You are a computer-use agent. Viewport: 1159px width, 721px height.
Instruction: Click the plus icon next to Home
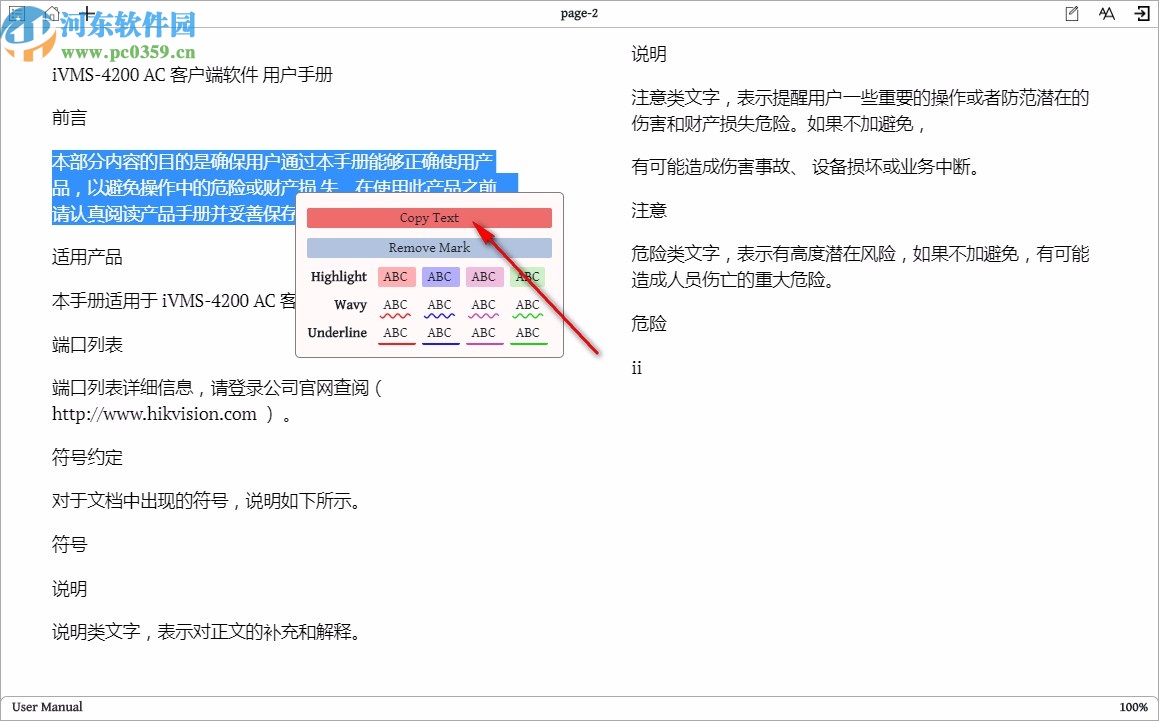(x=86, y=13)
